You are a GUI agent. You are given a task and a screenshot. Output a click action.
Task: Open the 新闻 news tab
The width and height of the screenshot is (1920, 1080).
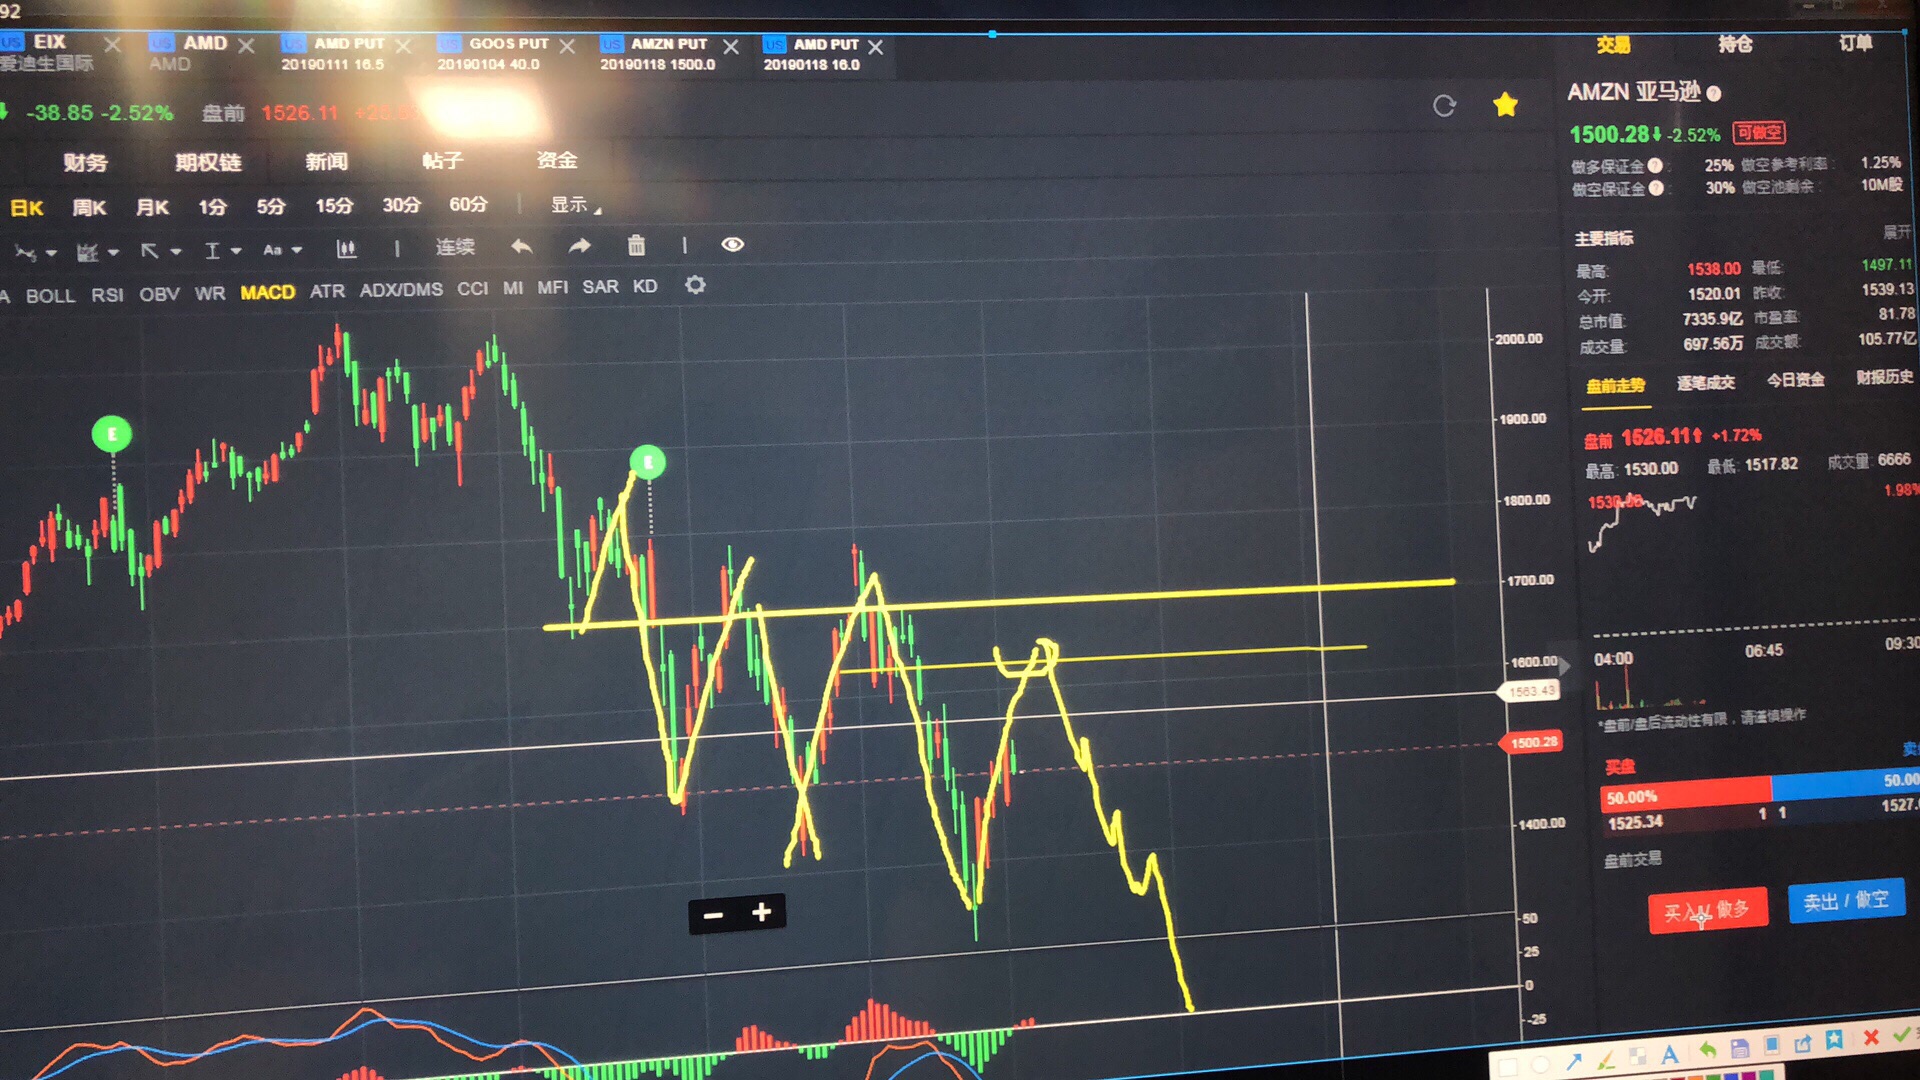point(326,161)
